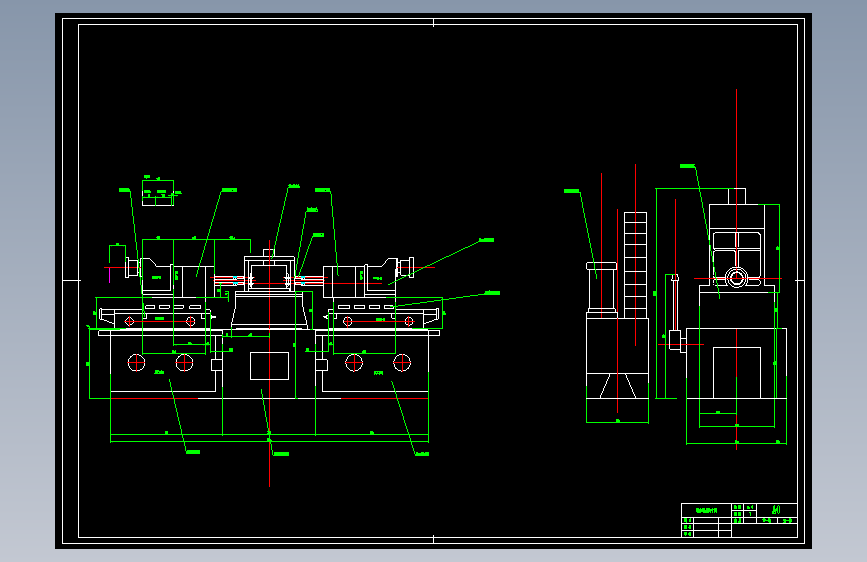Select the leftmost crosshair circle on the left base
867x562 pixels.
tap(136, 363)
